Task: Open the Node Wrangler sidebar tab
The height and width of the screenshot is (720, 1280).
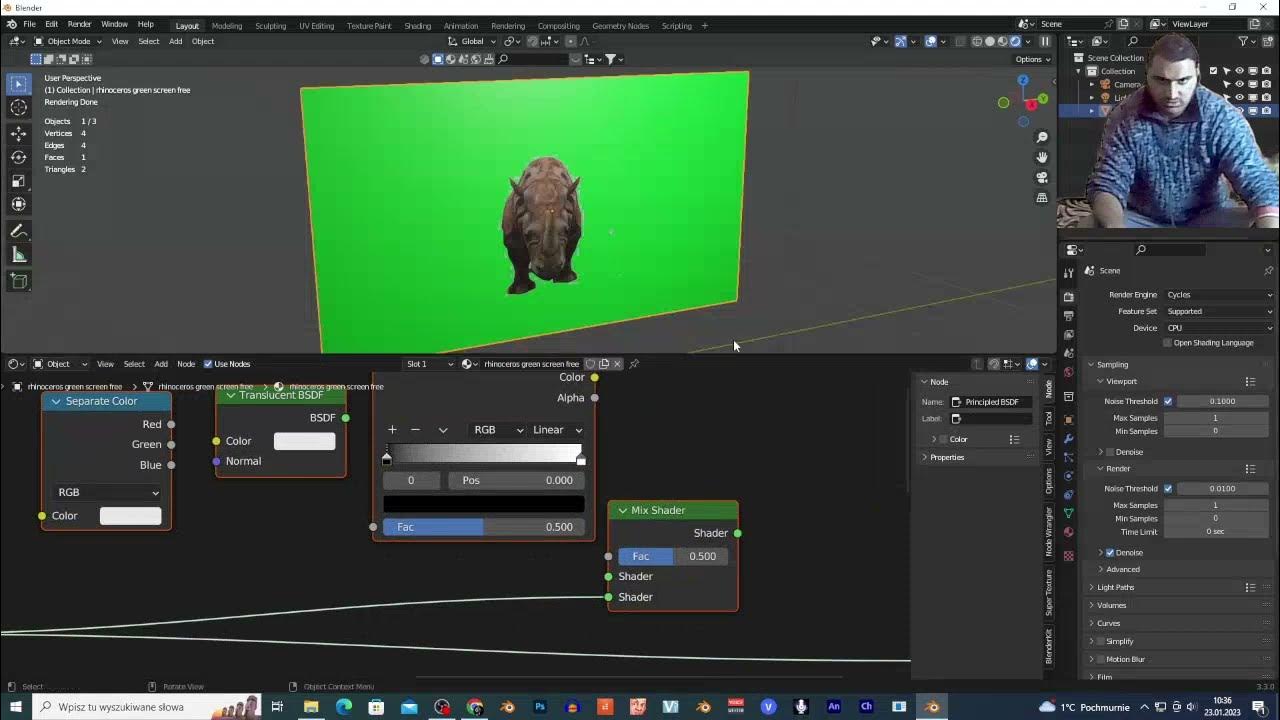Action: 1049,531
